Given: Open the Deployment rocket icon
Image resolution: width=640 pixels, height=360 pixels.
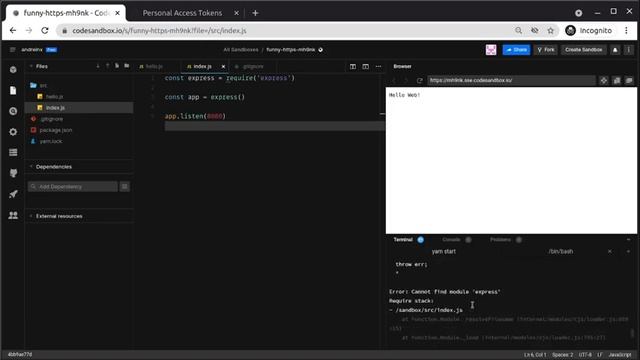Looking at the screenshot, I should click(x=13, y=194).
